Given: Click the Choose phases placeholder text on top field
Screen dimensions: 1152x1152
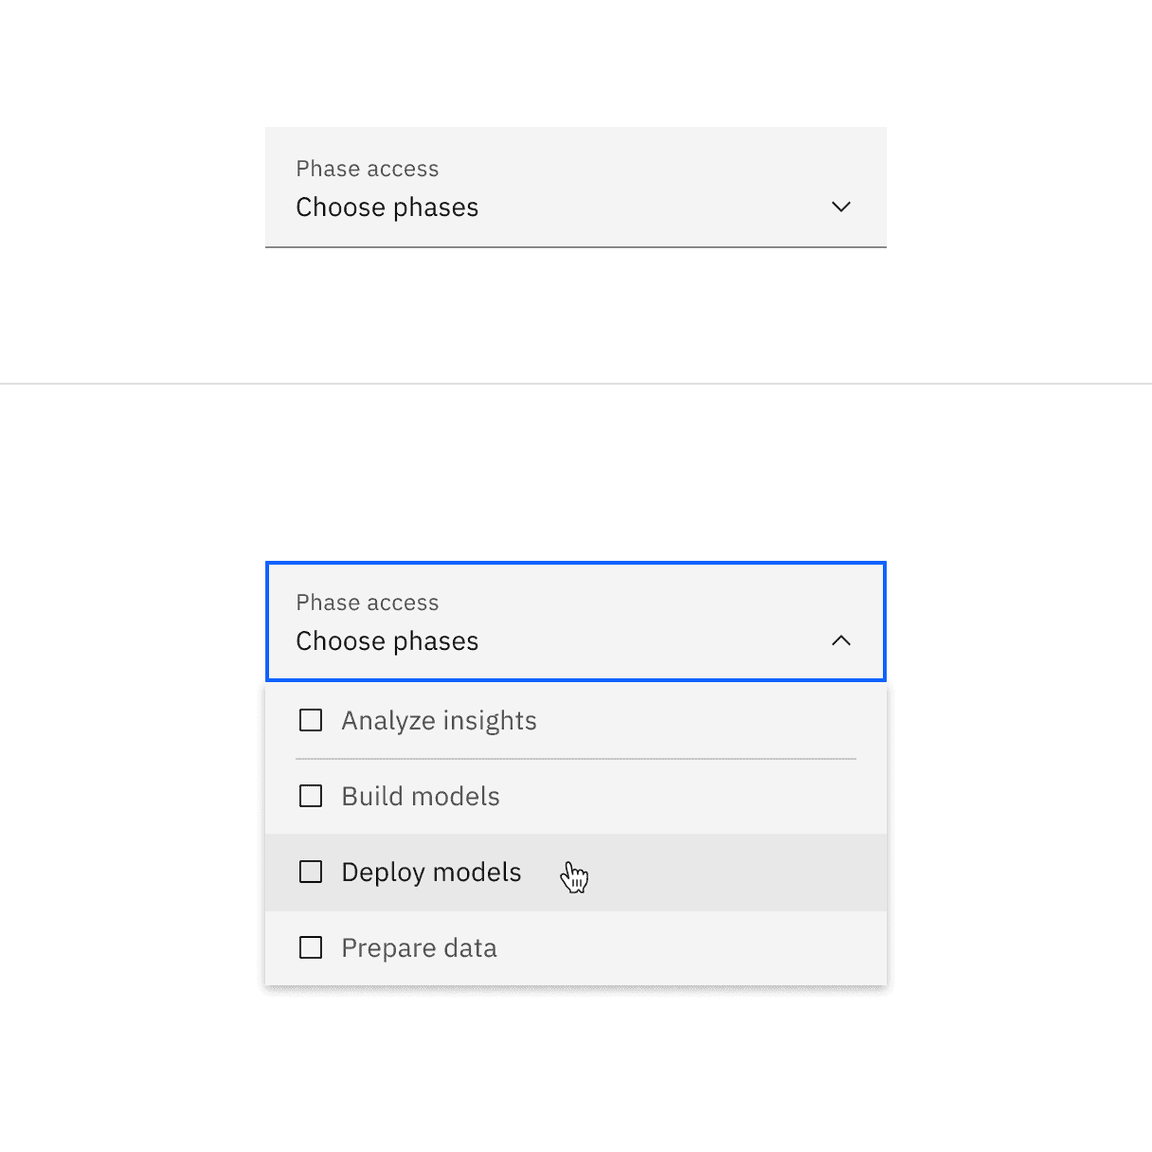Looking at the screenshot, I should pos(387,207).
